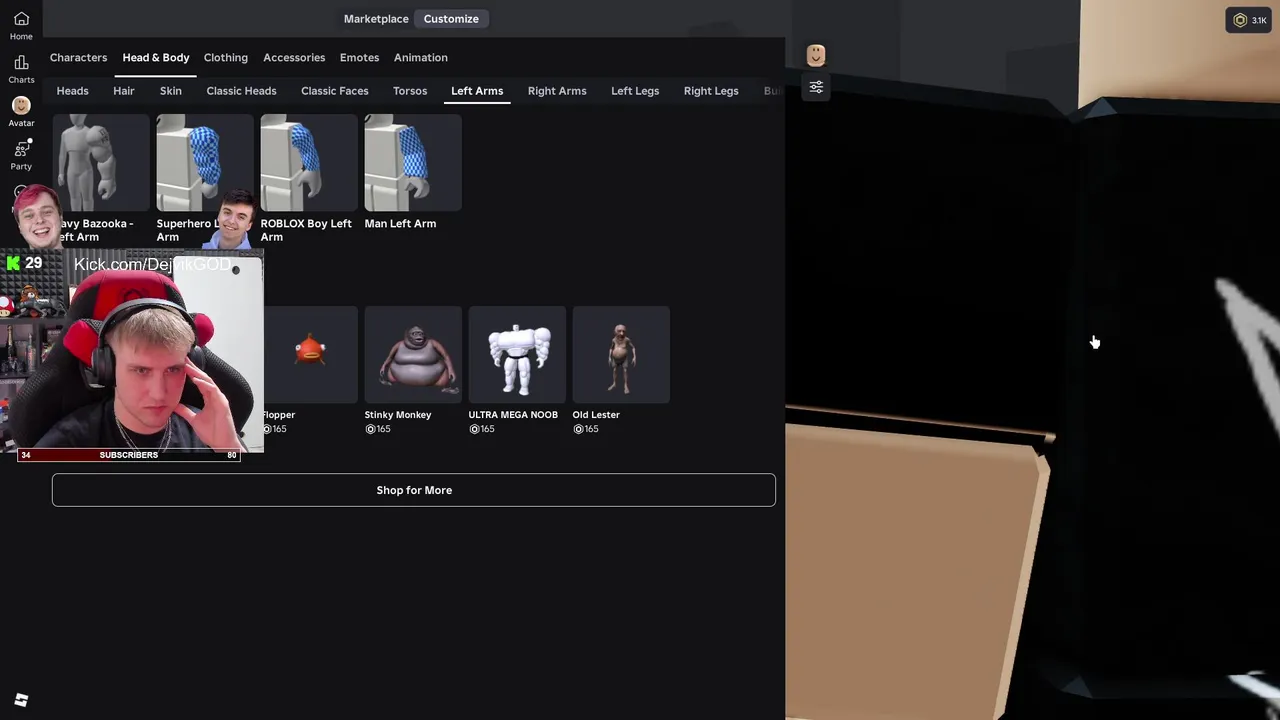The width and height of the screenshot is (1280, 720).
Task: Open the Accessories category
Action: (x=294, y=58)
